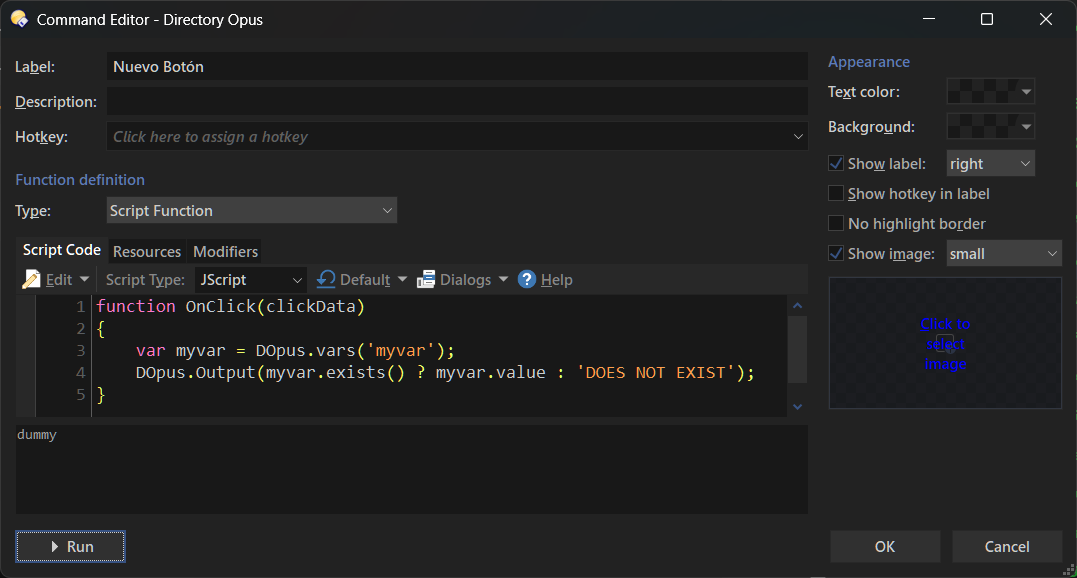This screenshot has height=578, width=1077.
Task: Click the Help question mark icon
Action: click(527, 280)
